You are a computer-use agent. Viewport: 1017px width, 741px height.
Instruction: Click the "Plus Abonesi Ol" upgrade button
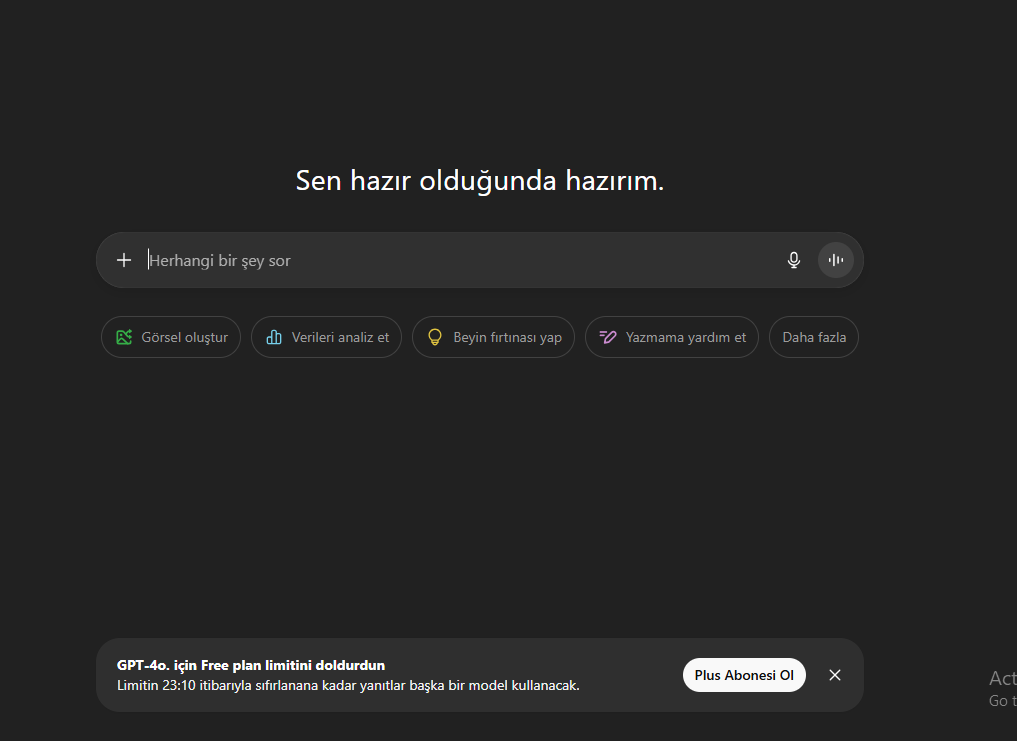[x=744, y=675]
